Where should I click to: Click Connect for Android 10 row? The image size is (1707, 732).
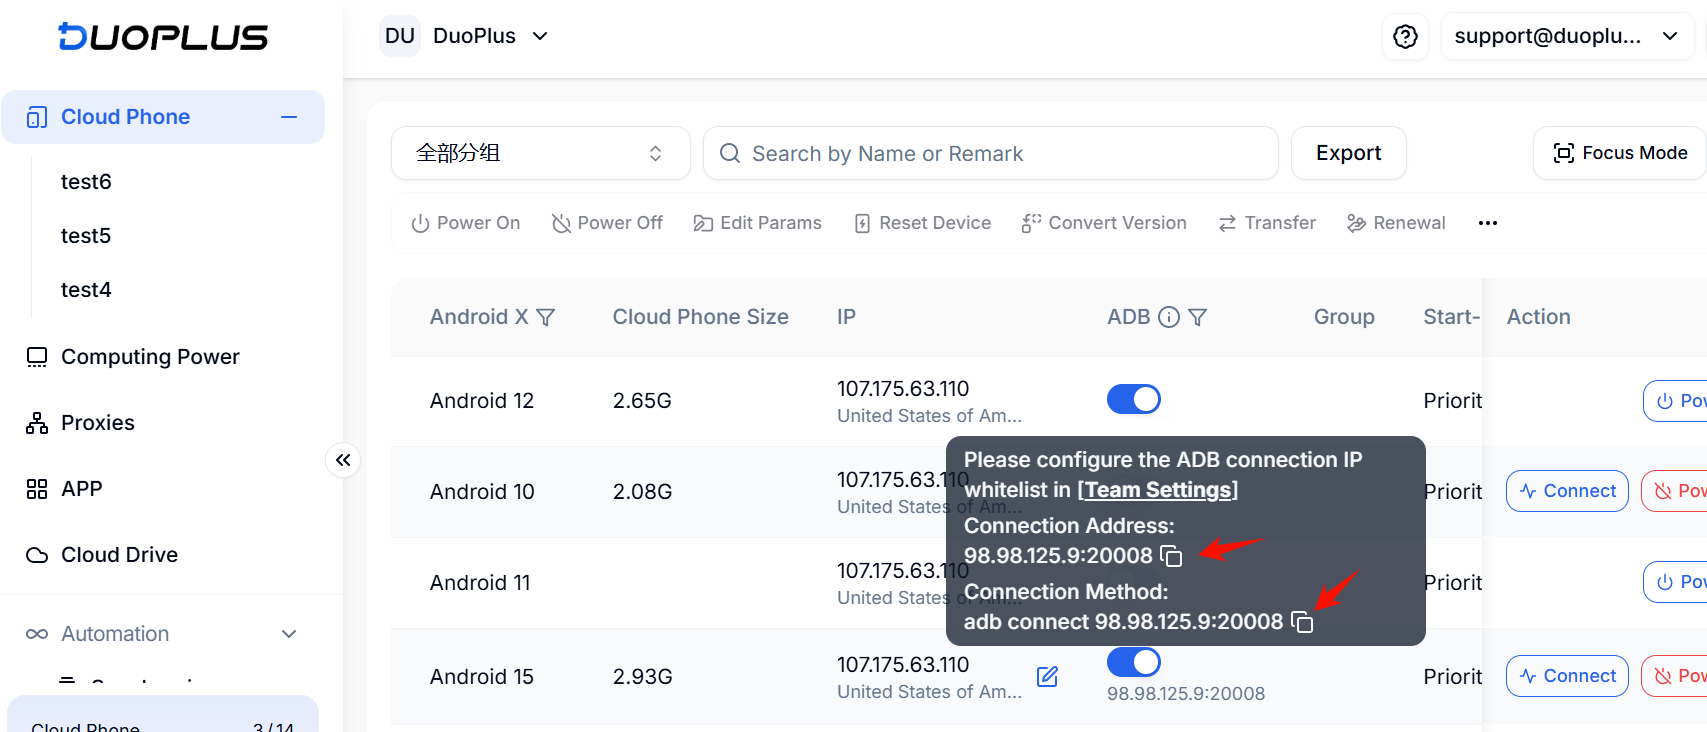[x=1567, y=491]
